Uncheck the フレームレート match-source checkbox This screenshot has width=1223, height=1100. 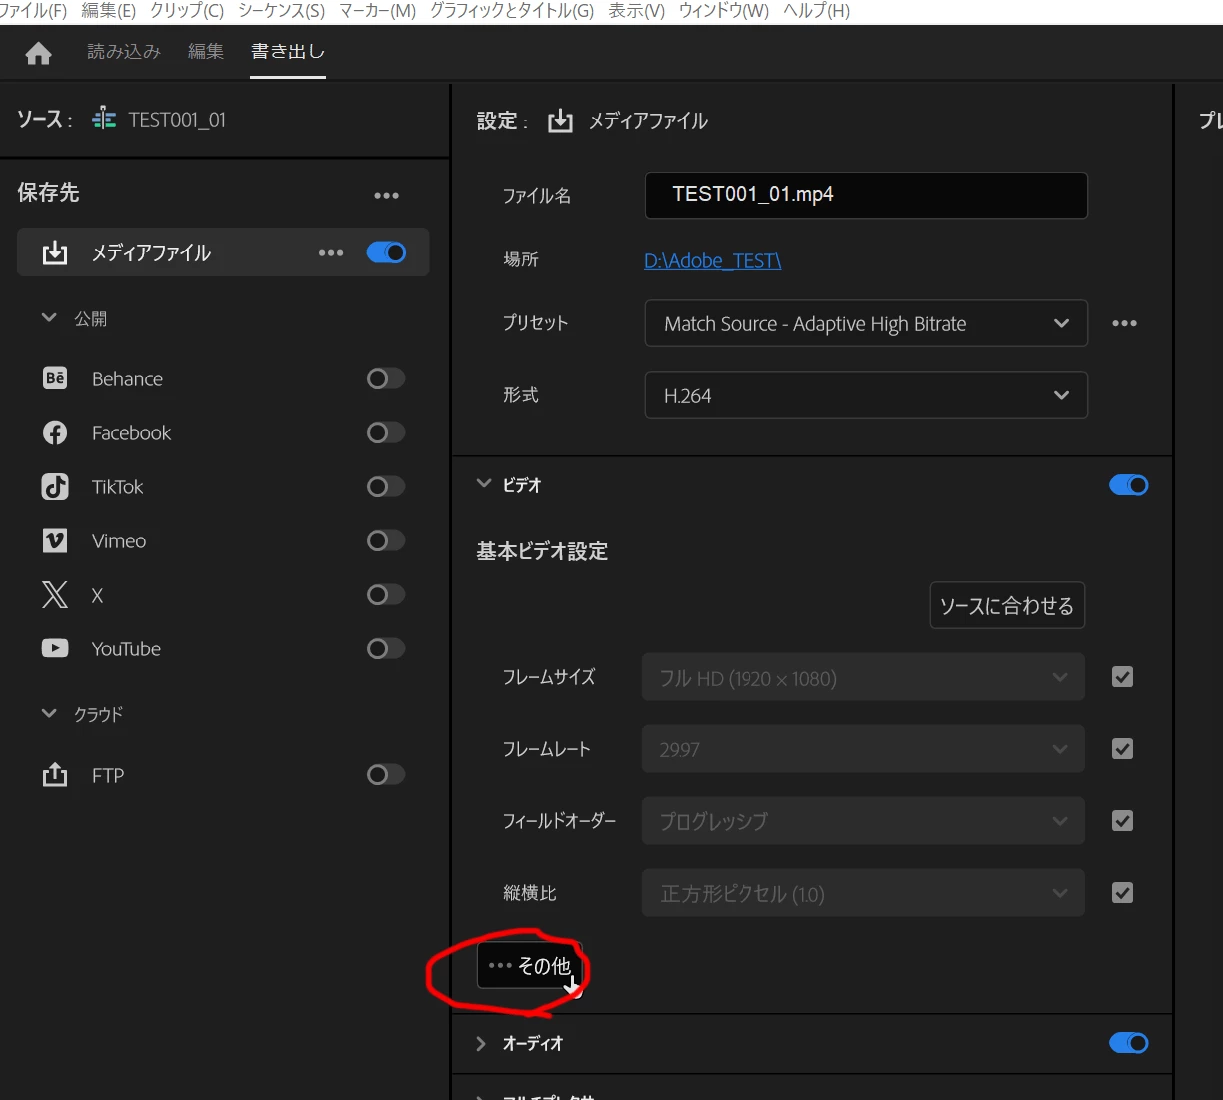pos(1122,749)
